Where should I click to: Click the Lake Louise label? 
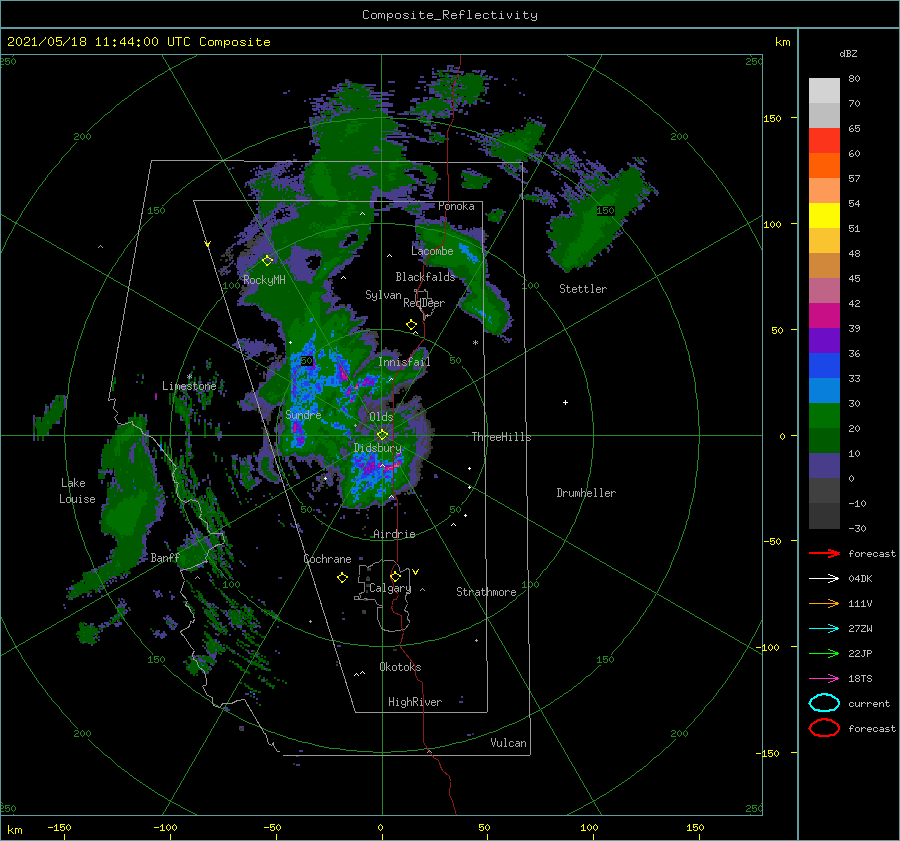[77, 491]
